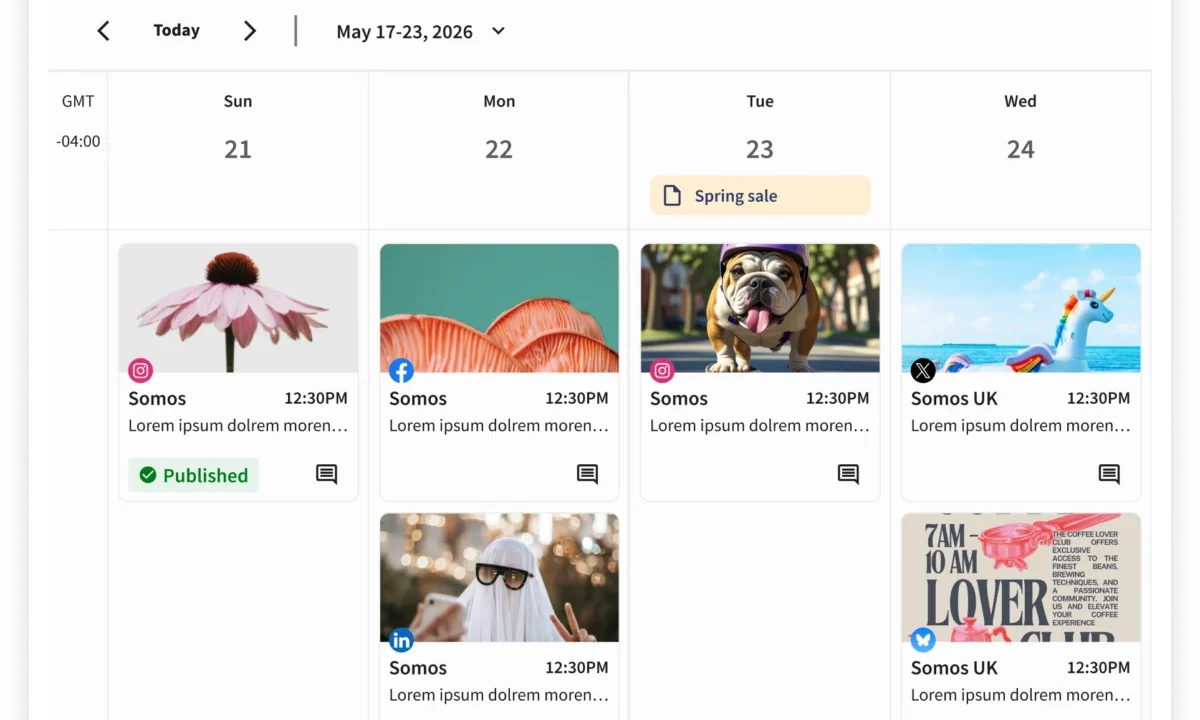Open comments on Monday's mushroom post
The height and width of the screenshot is (720, 1200).
[588, 474]
